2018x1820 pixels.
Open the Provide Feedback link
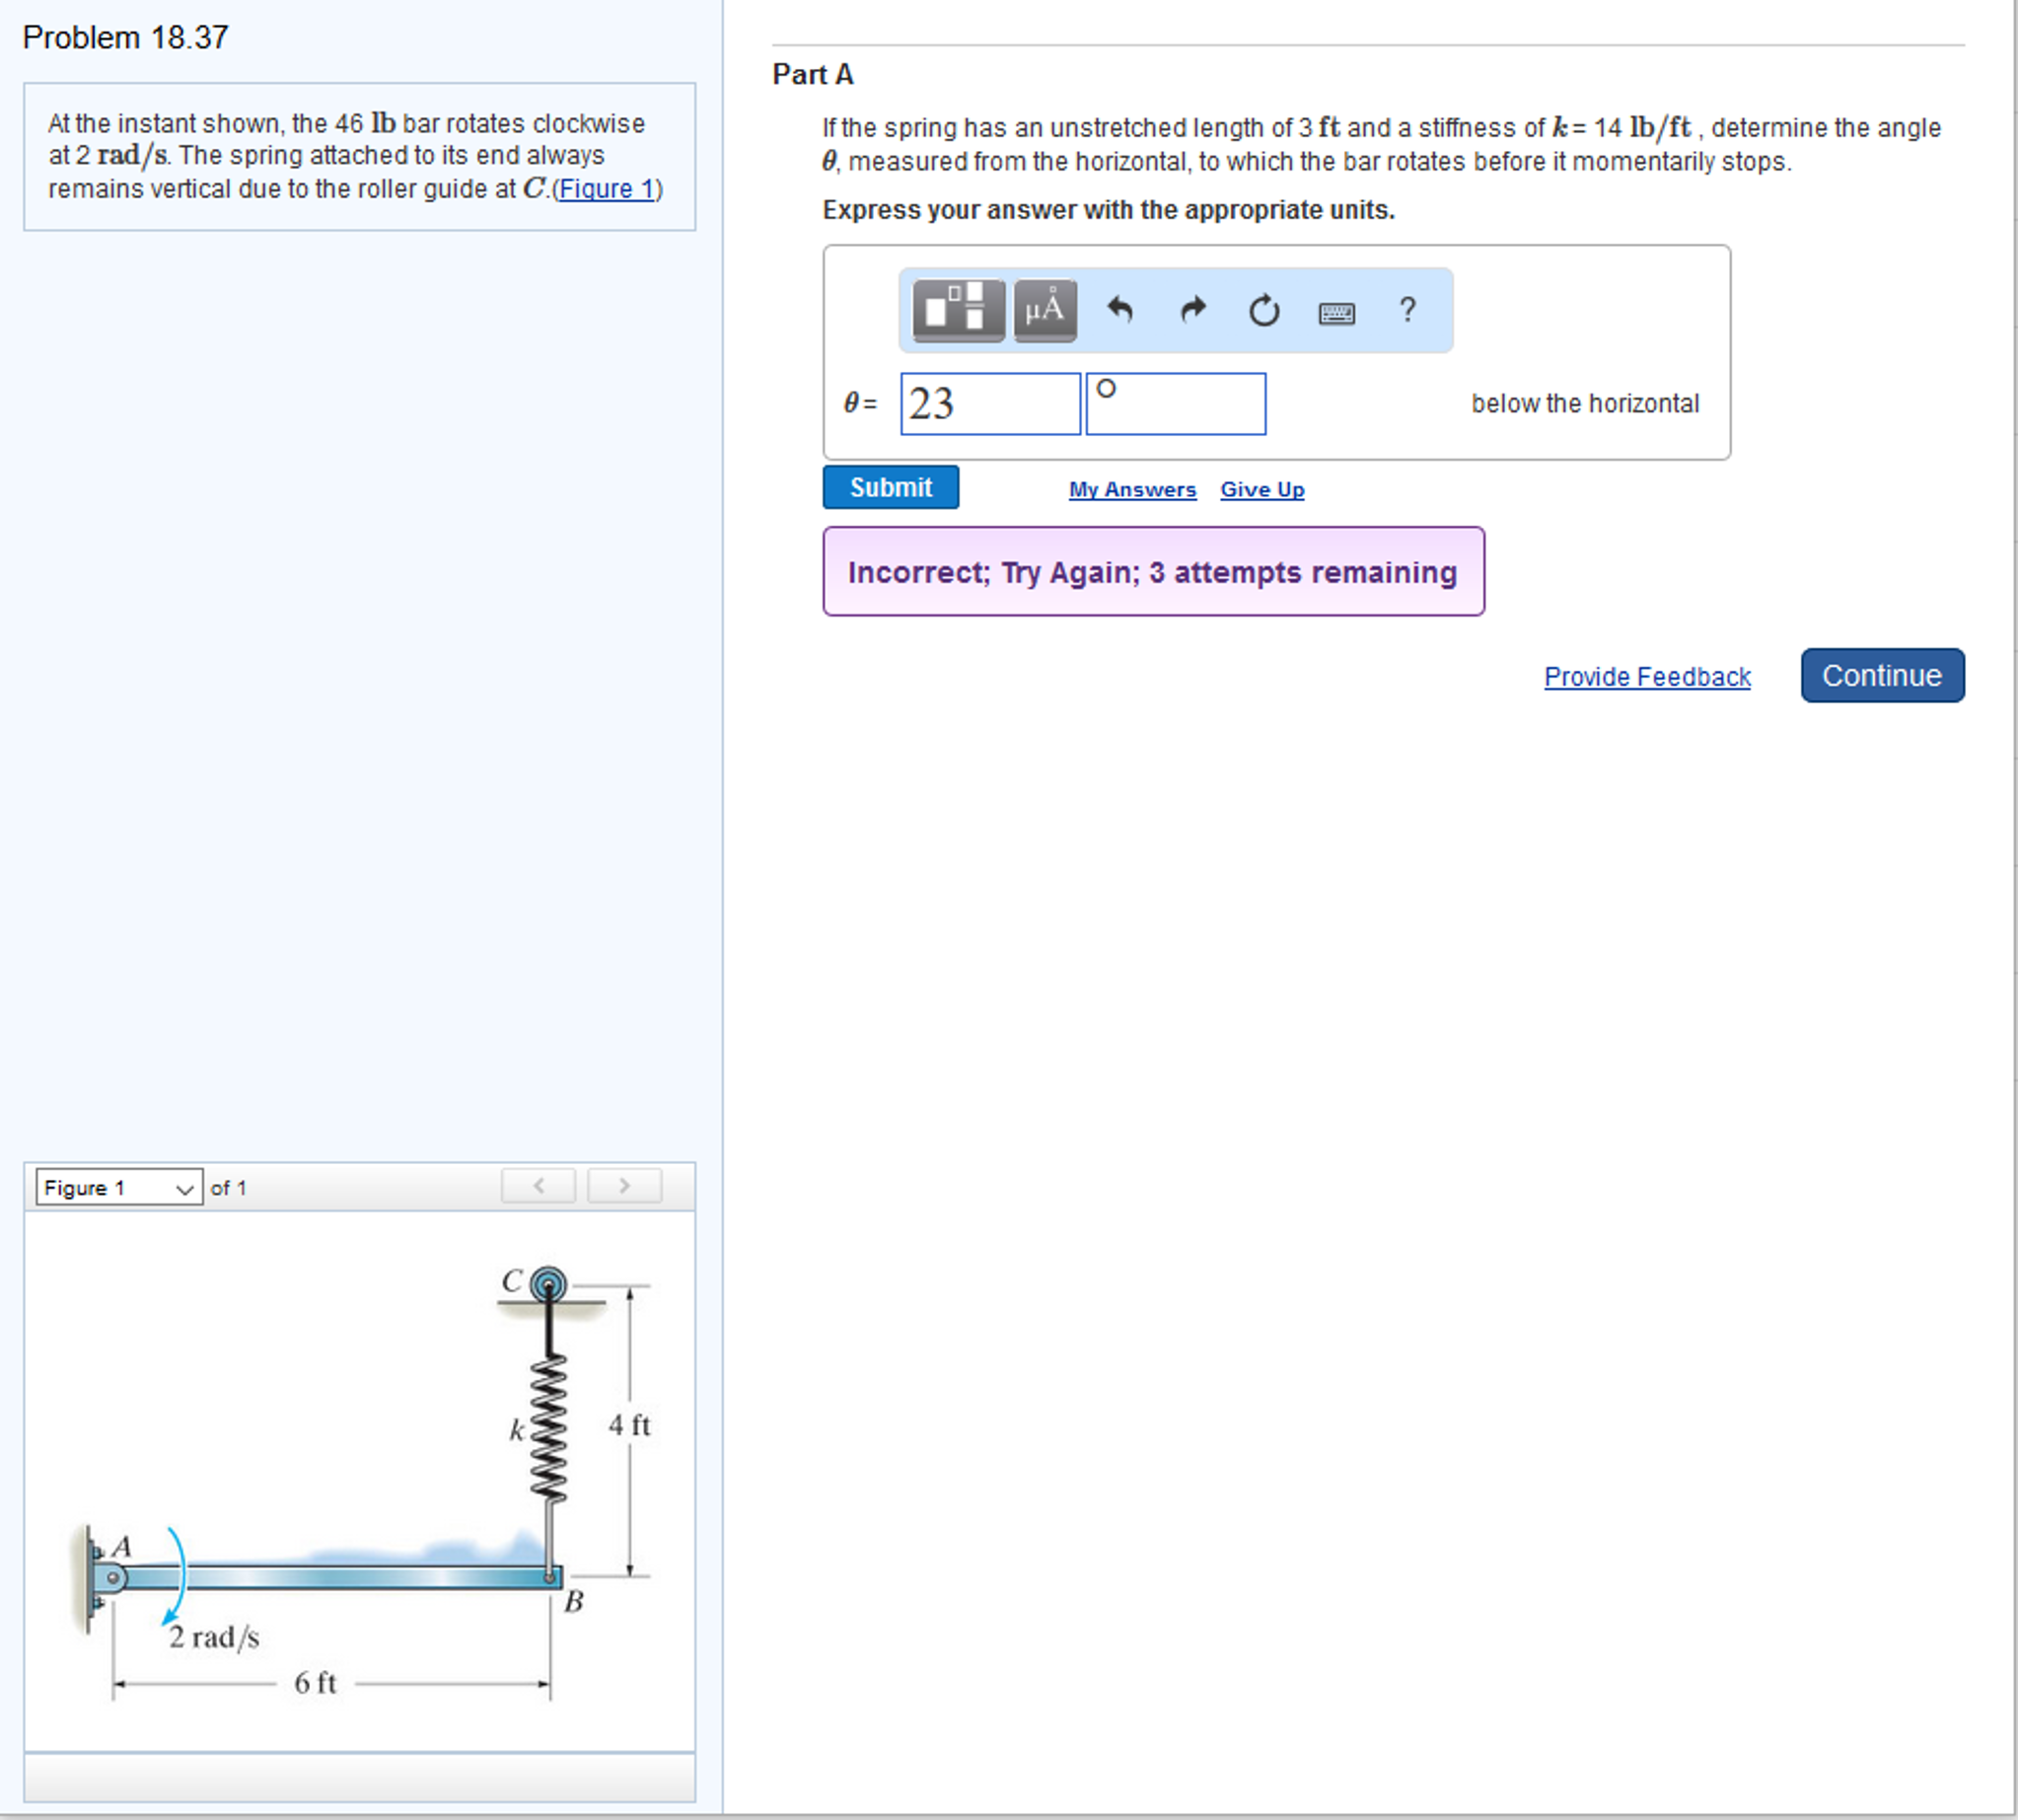pyautogui.click(x=1646, y=677)
